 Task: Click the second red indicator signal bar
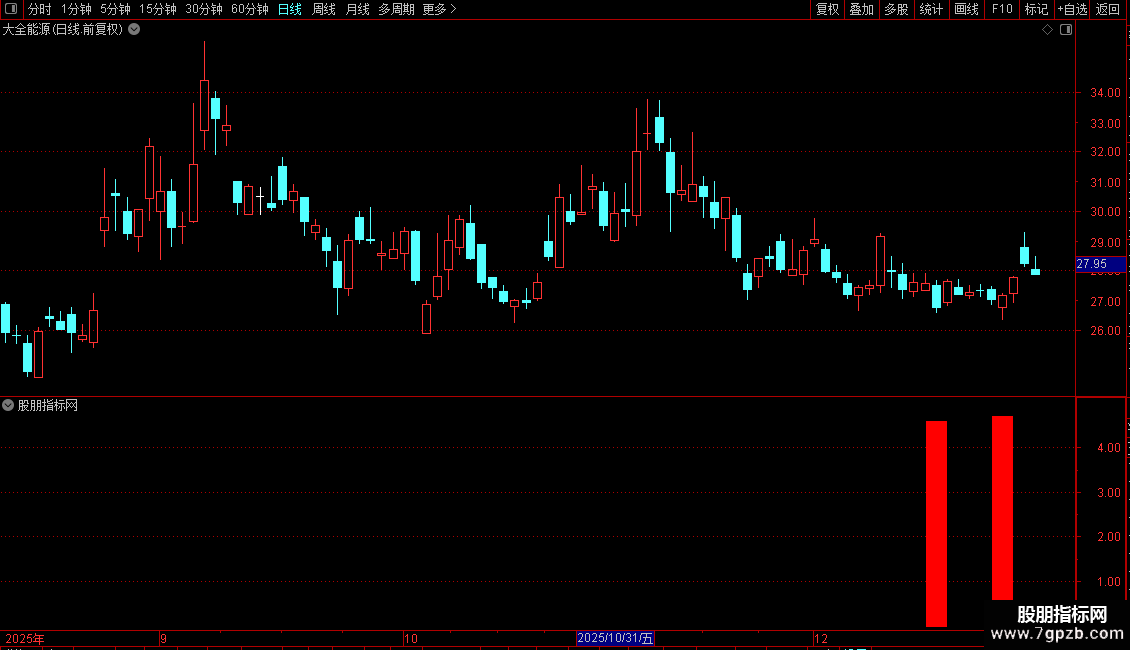point(1002,508)
